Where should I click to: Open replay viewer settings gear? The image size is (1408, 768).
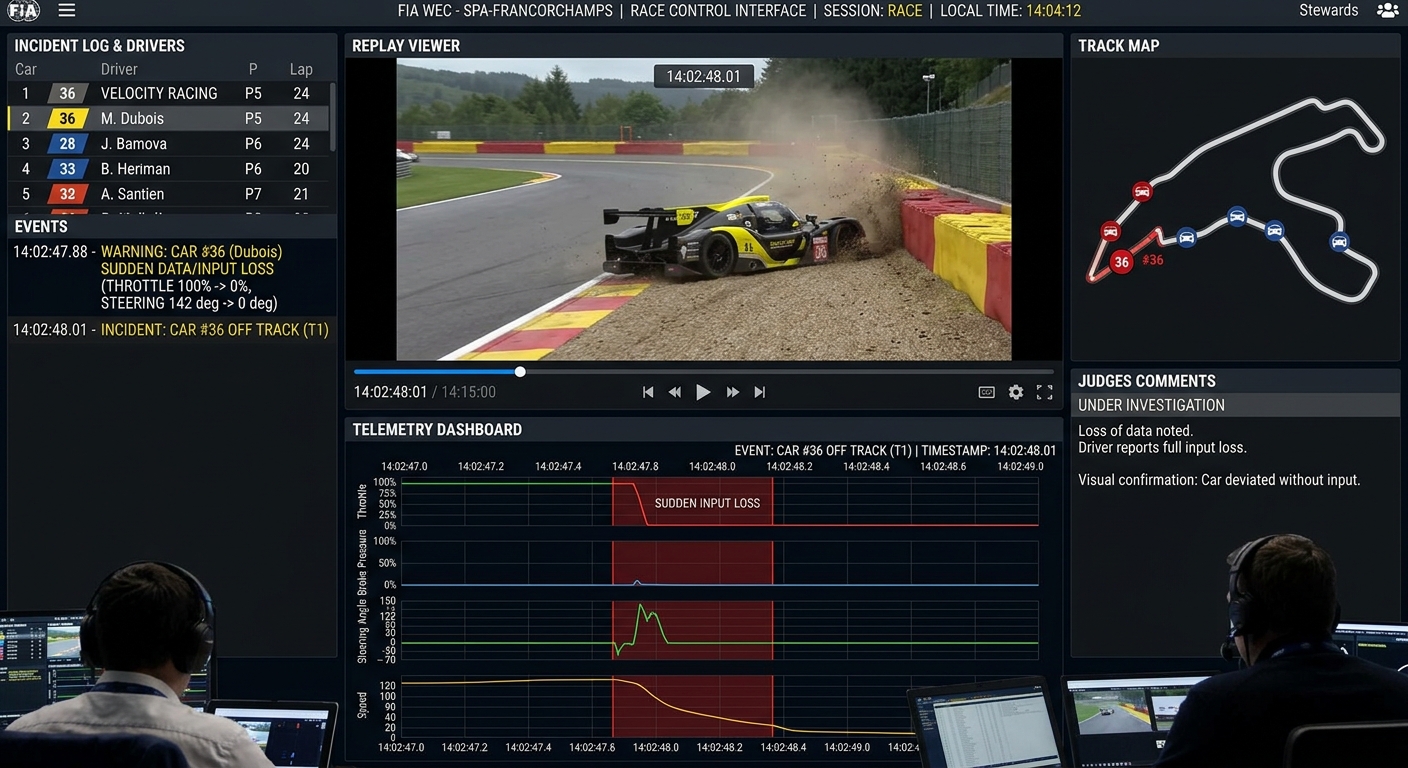pyautogui.click(x=1016, y=392)
